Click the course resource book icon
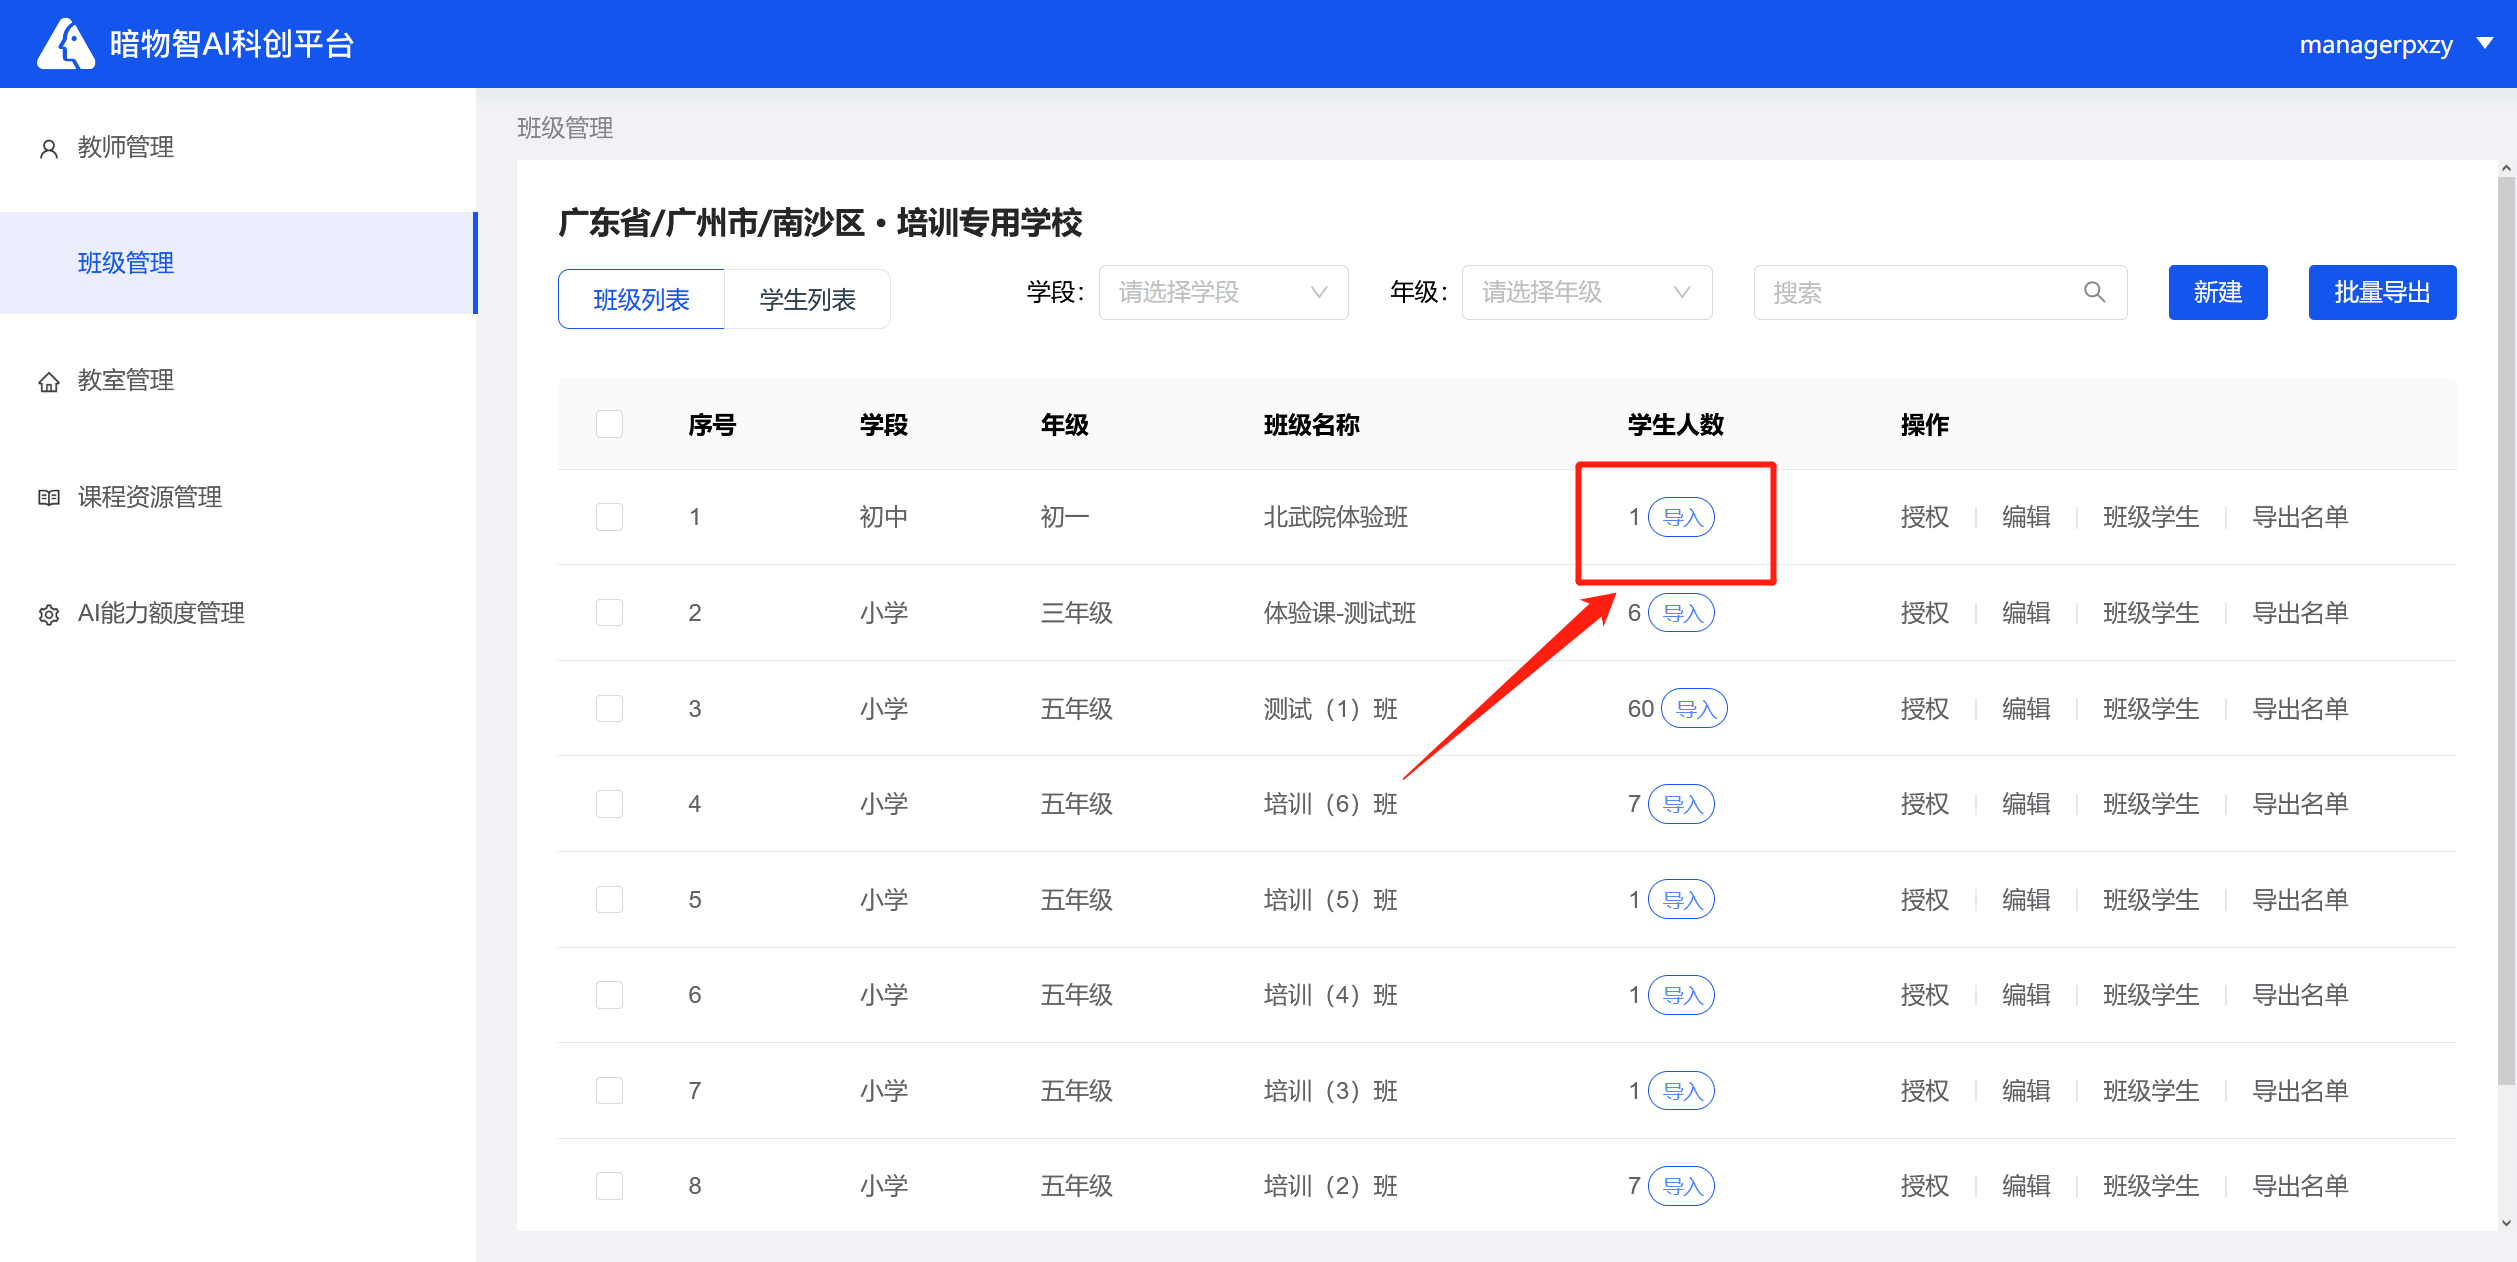Screen dimensions: 2517x1262 (48, 498)
